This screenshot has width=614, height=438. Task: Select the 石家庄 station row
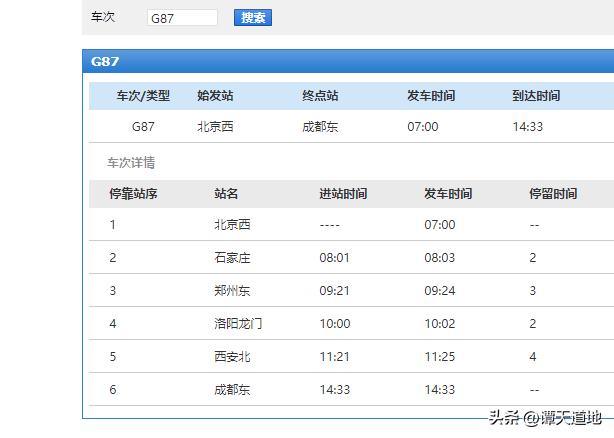(x=232, y=258)
